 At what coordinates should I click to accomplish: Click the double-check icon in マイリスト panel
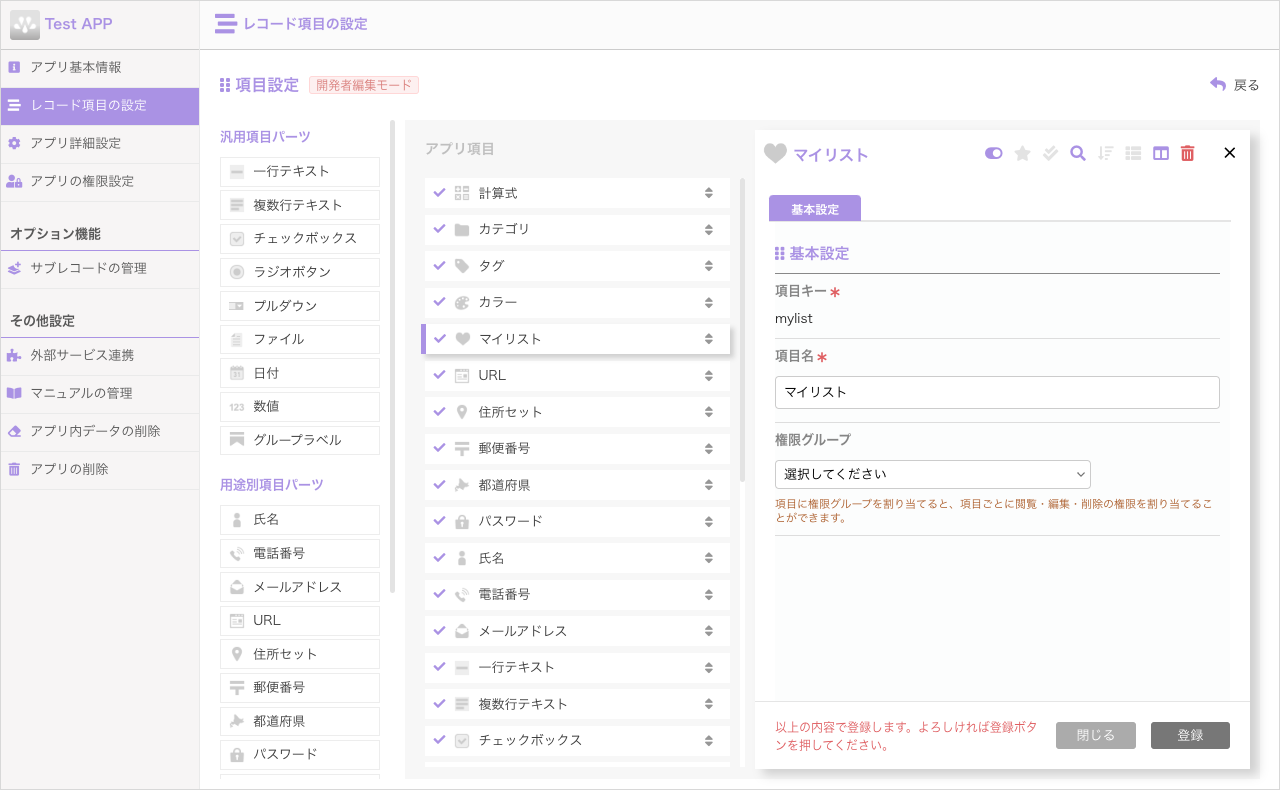(x=1050, y=153)
